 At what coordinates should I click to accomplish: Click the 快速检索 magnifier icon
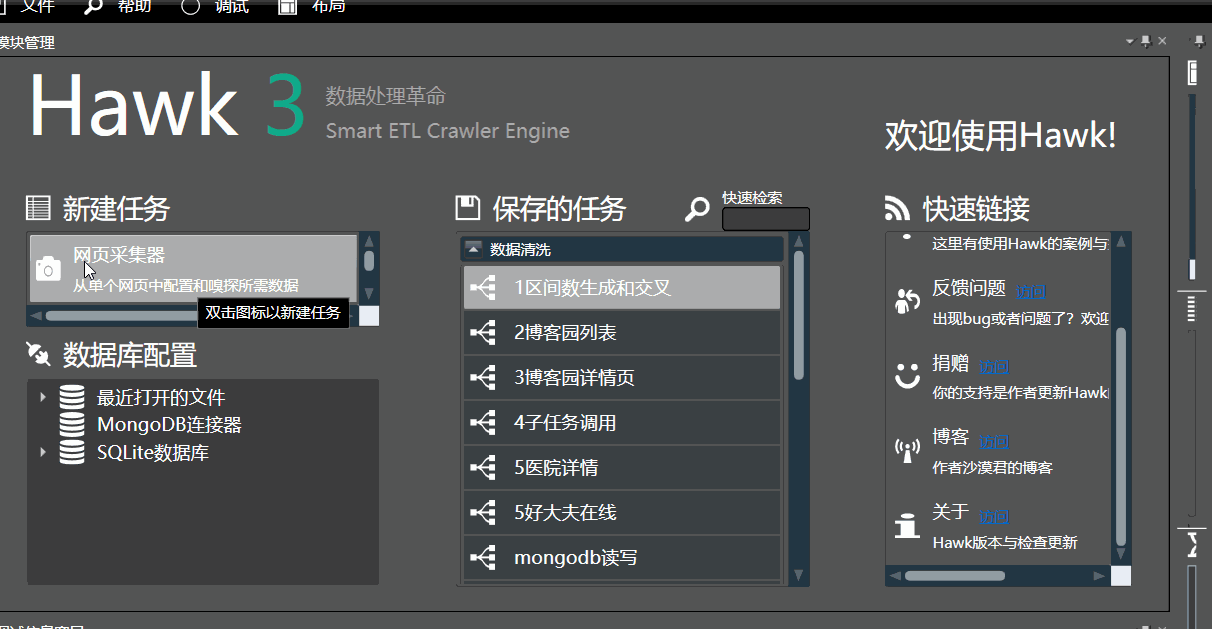(x=697, y=210)
